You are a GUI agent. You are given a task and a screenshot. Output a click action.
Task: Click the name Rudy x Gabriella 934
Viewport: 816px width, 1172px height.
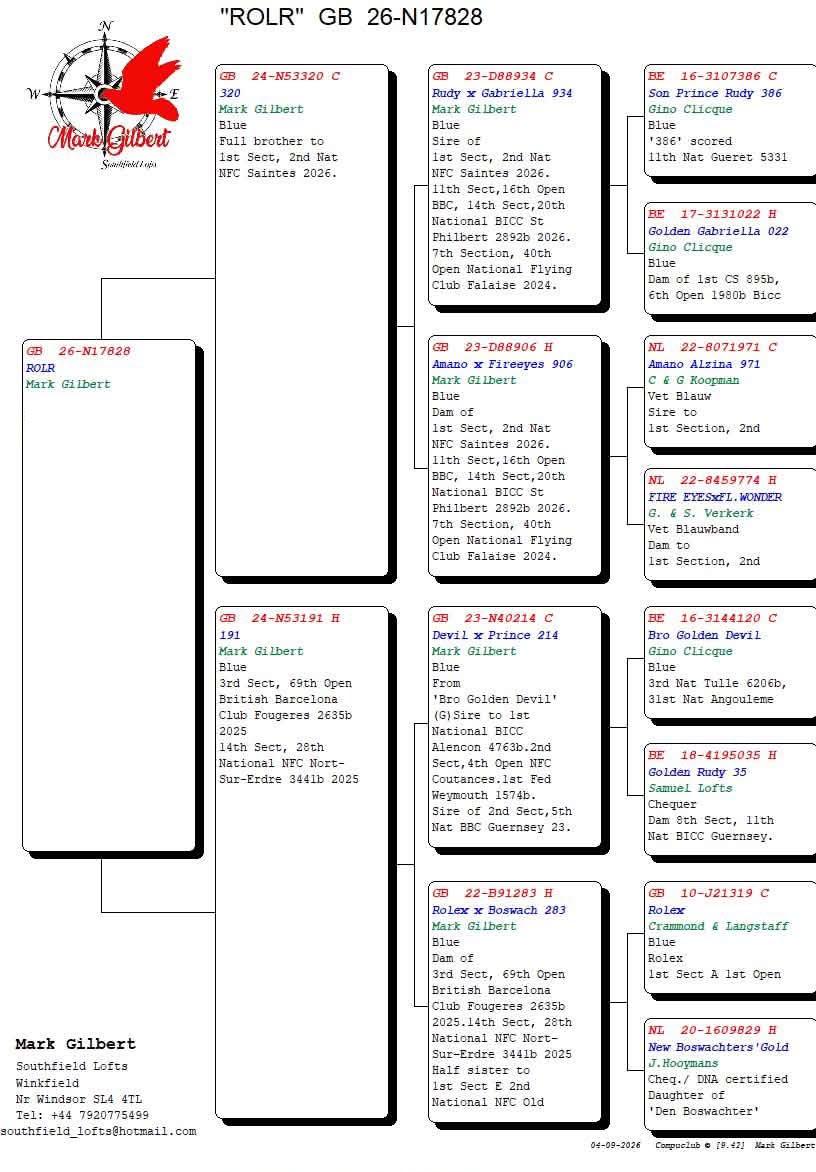click(x=502, y=93)
